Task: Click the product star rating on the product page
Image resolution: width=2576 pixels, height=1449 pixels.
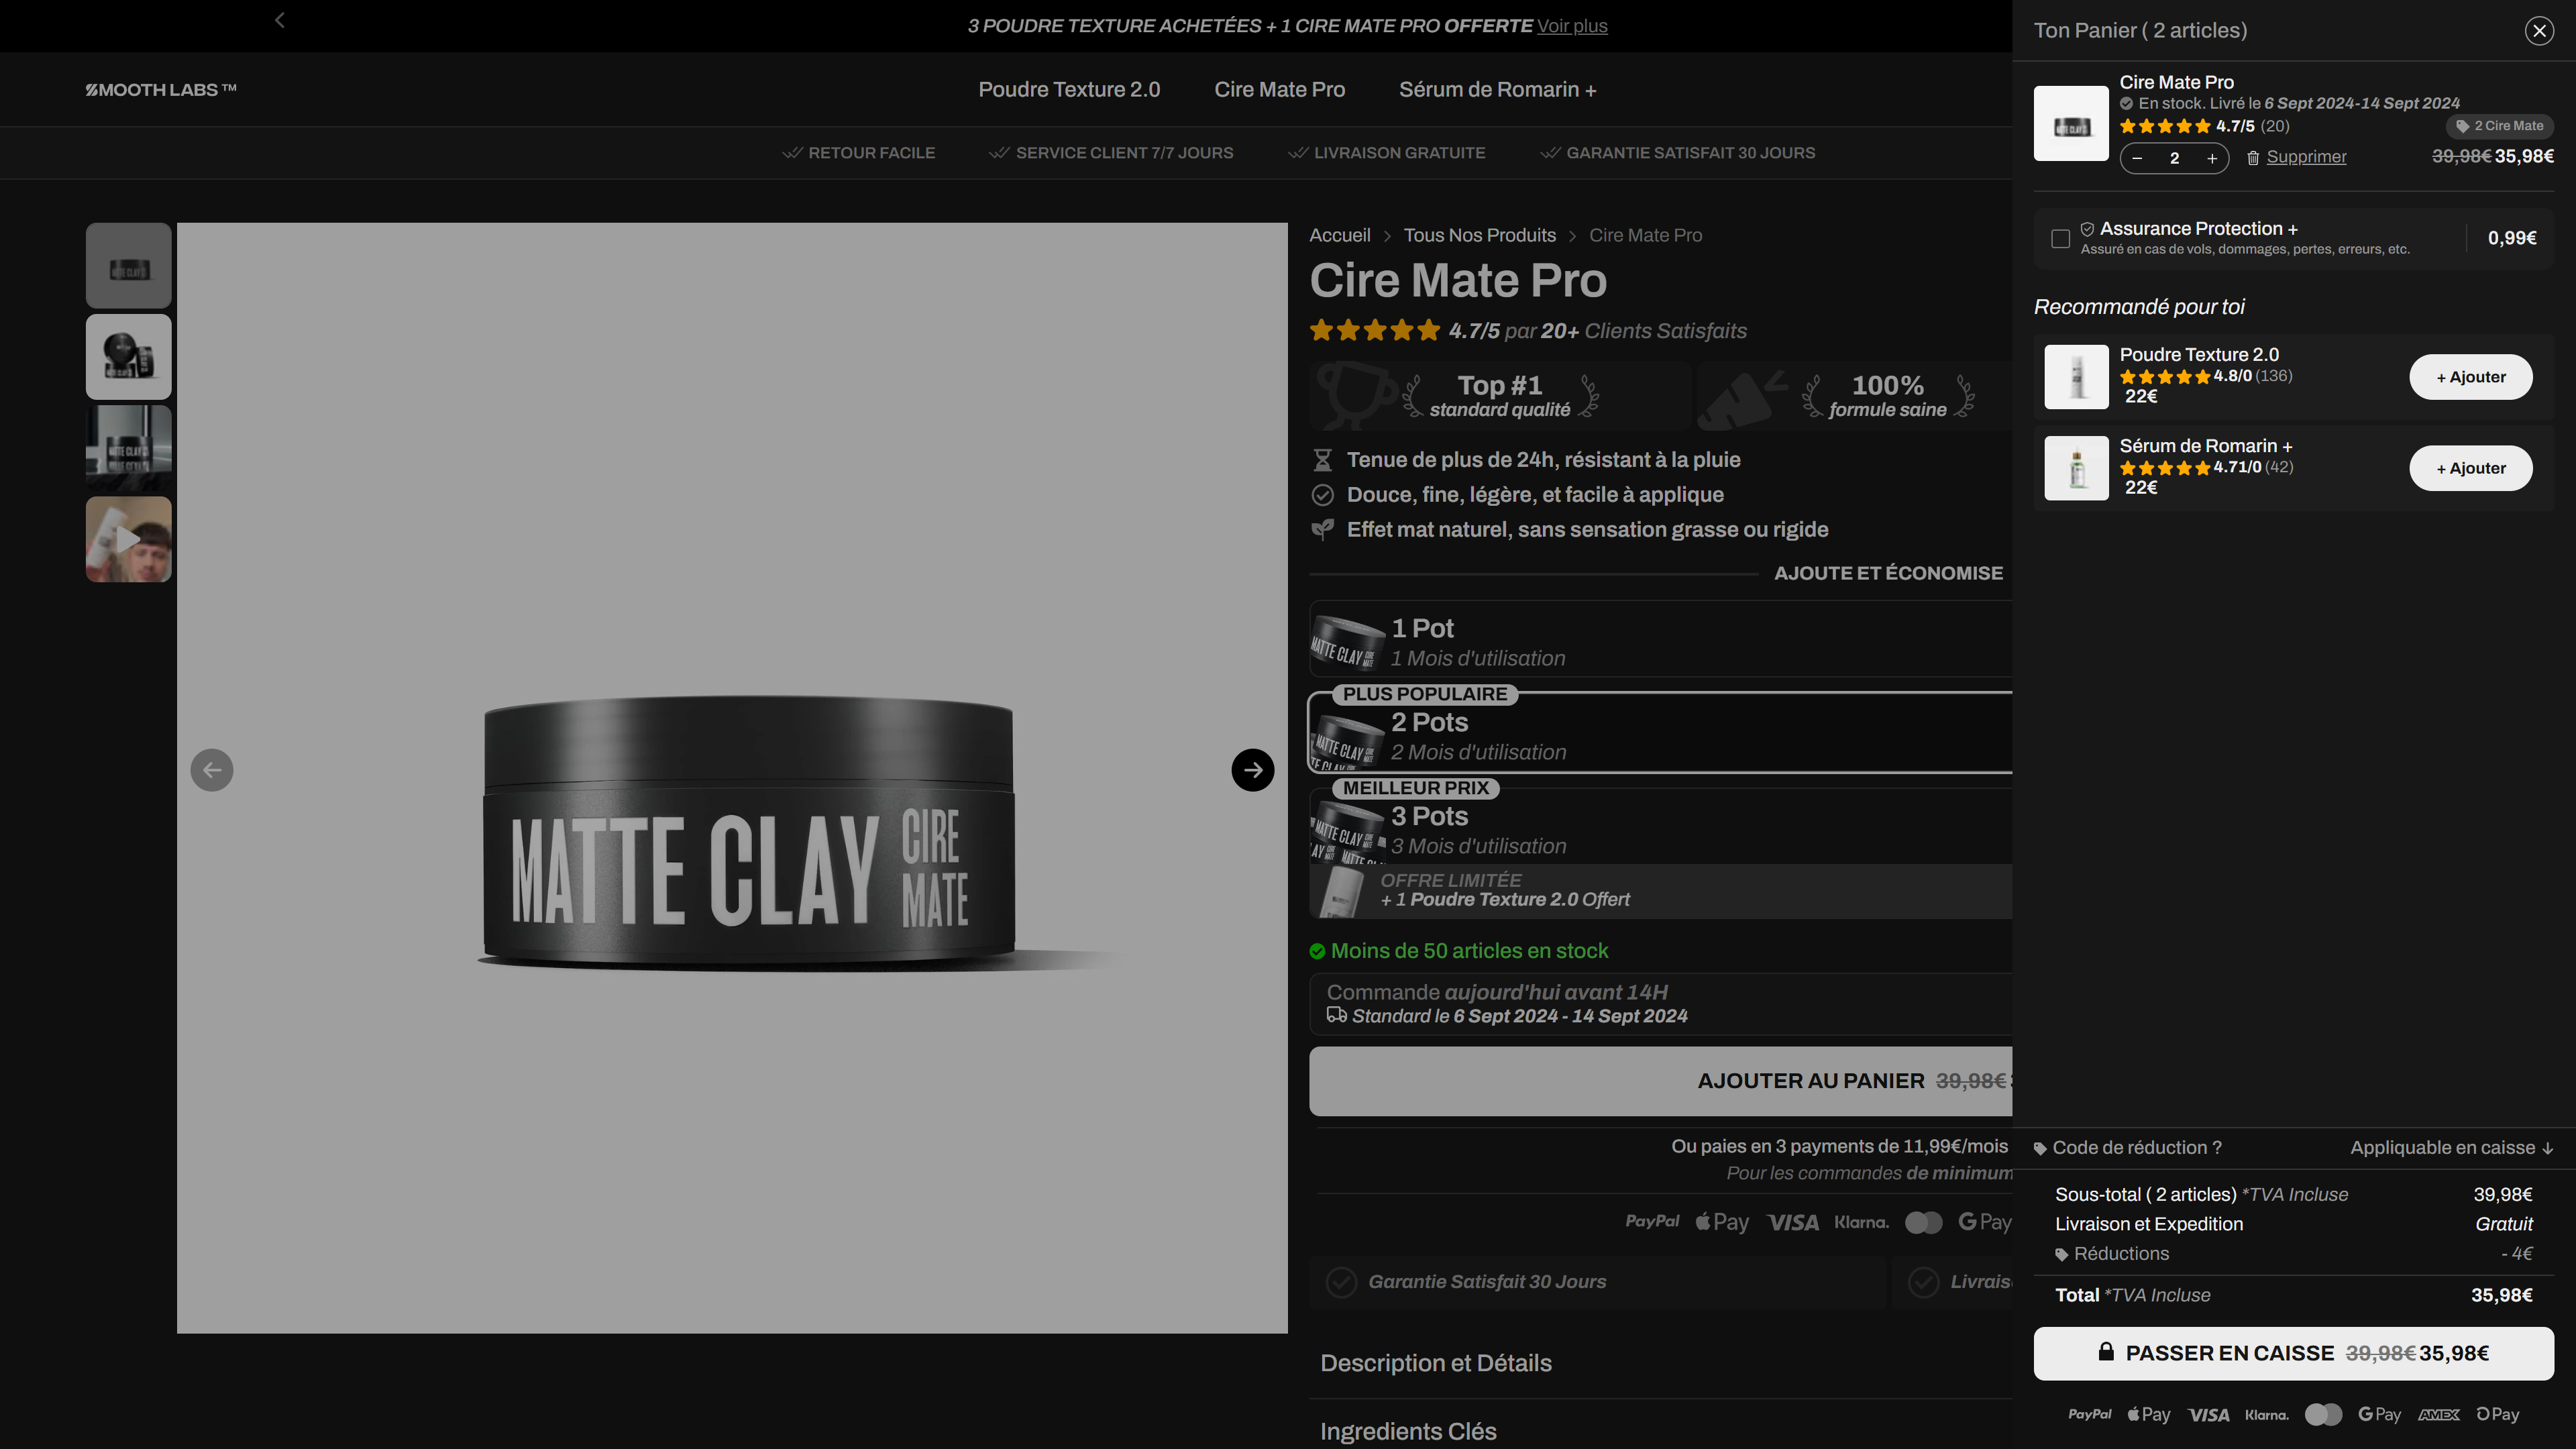Action: [x=1375, y=330]
